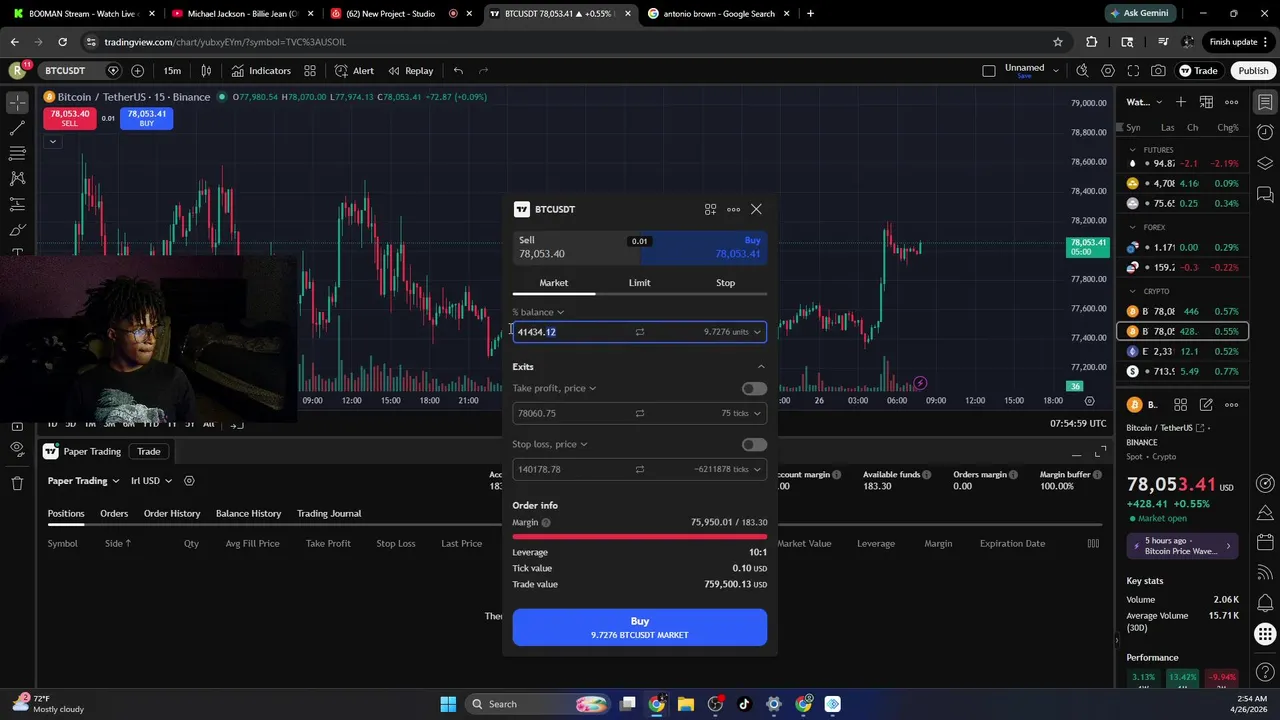Open the Fibonacci retracement tools
The height and width of the screenshot is (720, 1280).
17,153
